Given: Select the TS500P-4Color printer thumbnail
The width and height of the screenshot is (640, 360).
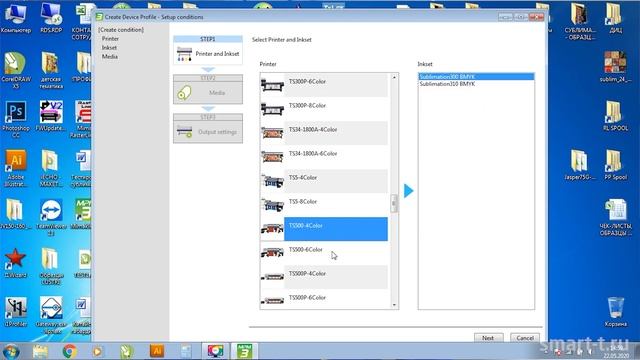Looking at the screenshot, I should [x=272, y=277].
